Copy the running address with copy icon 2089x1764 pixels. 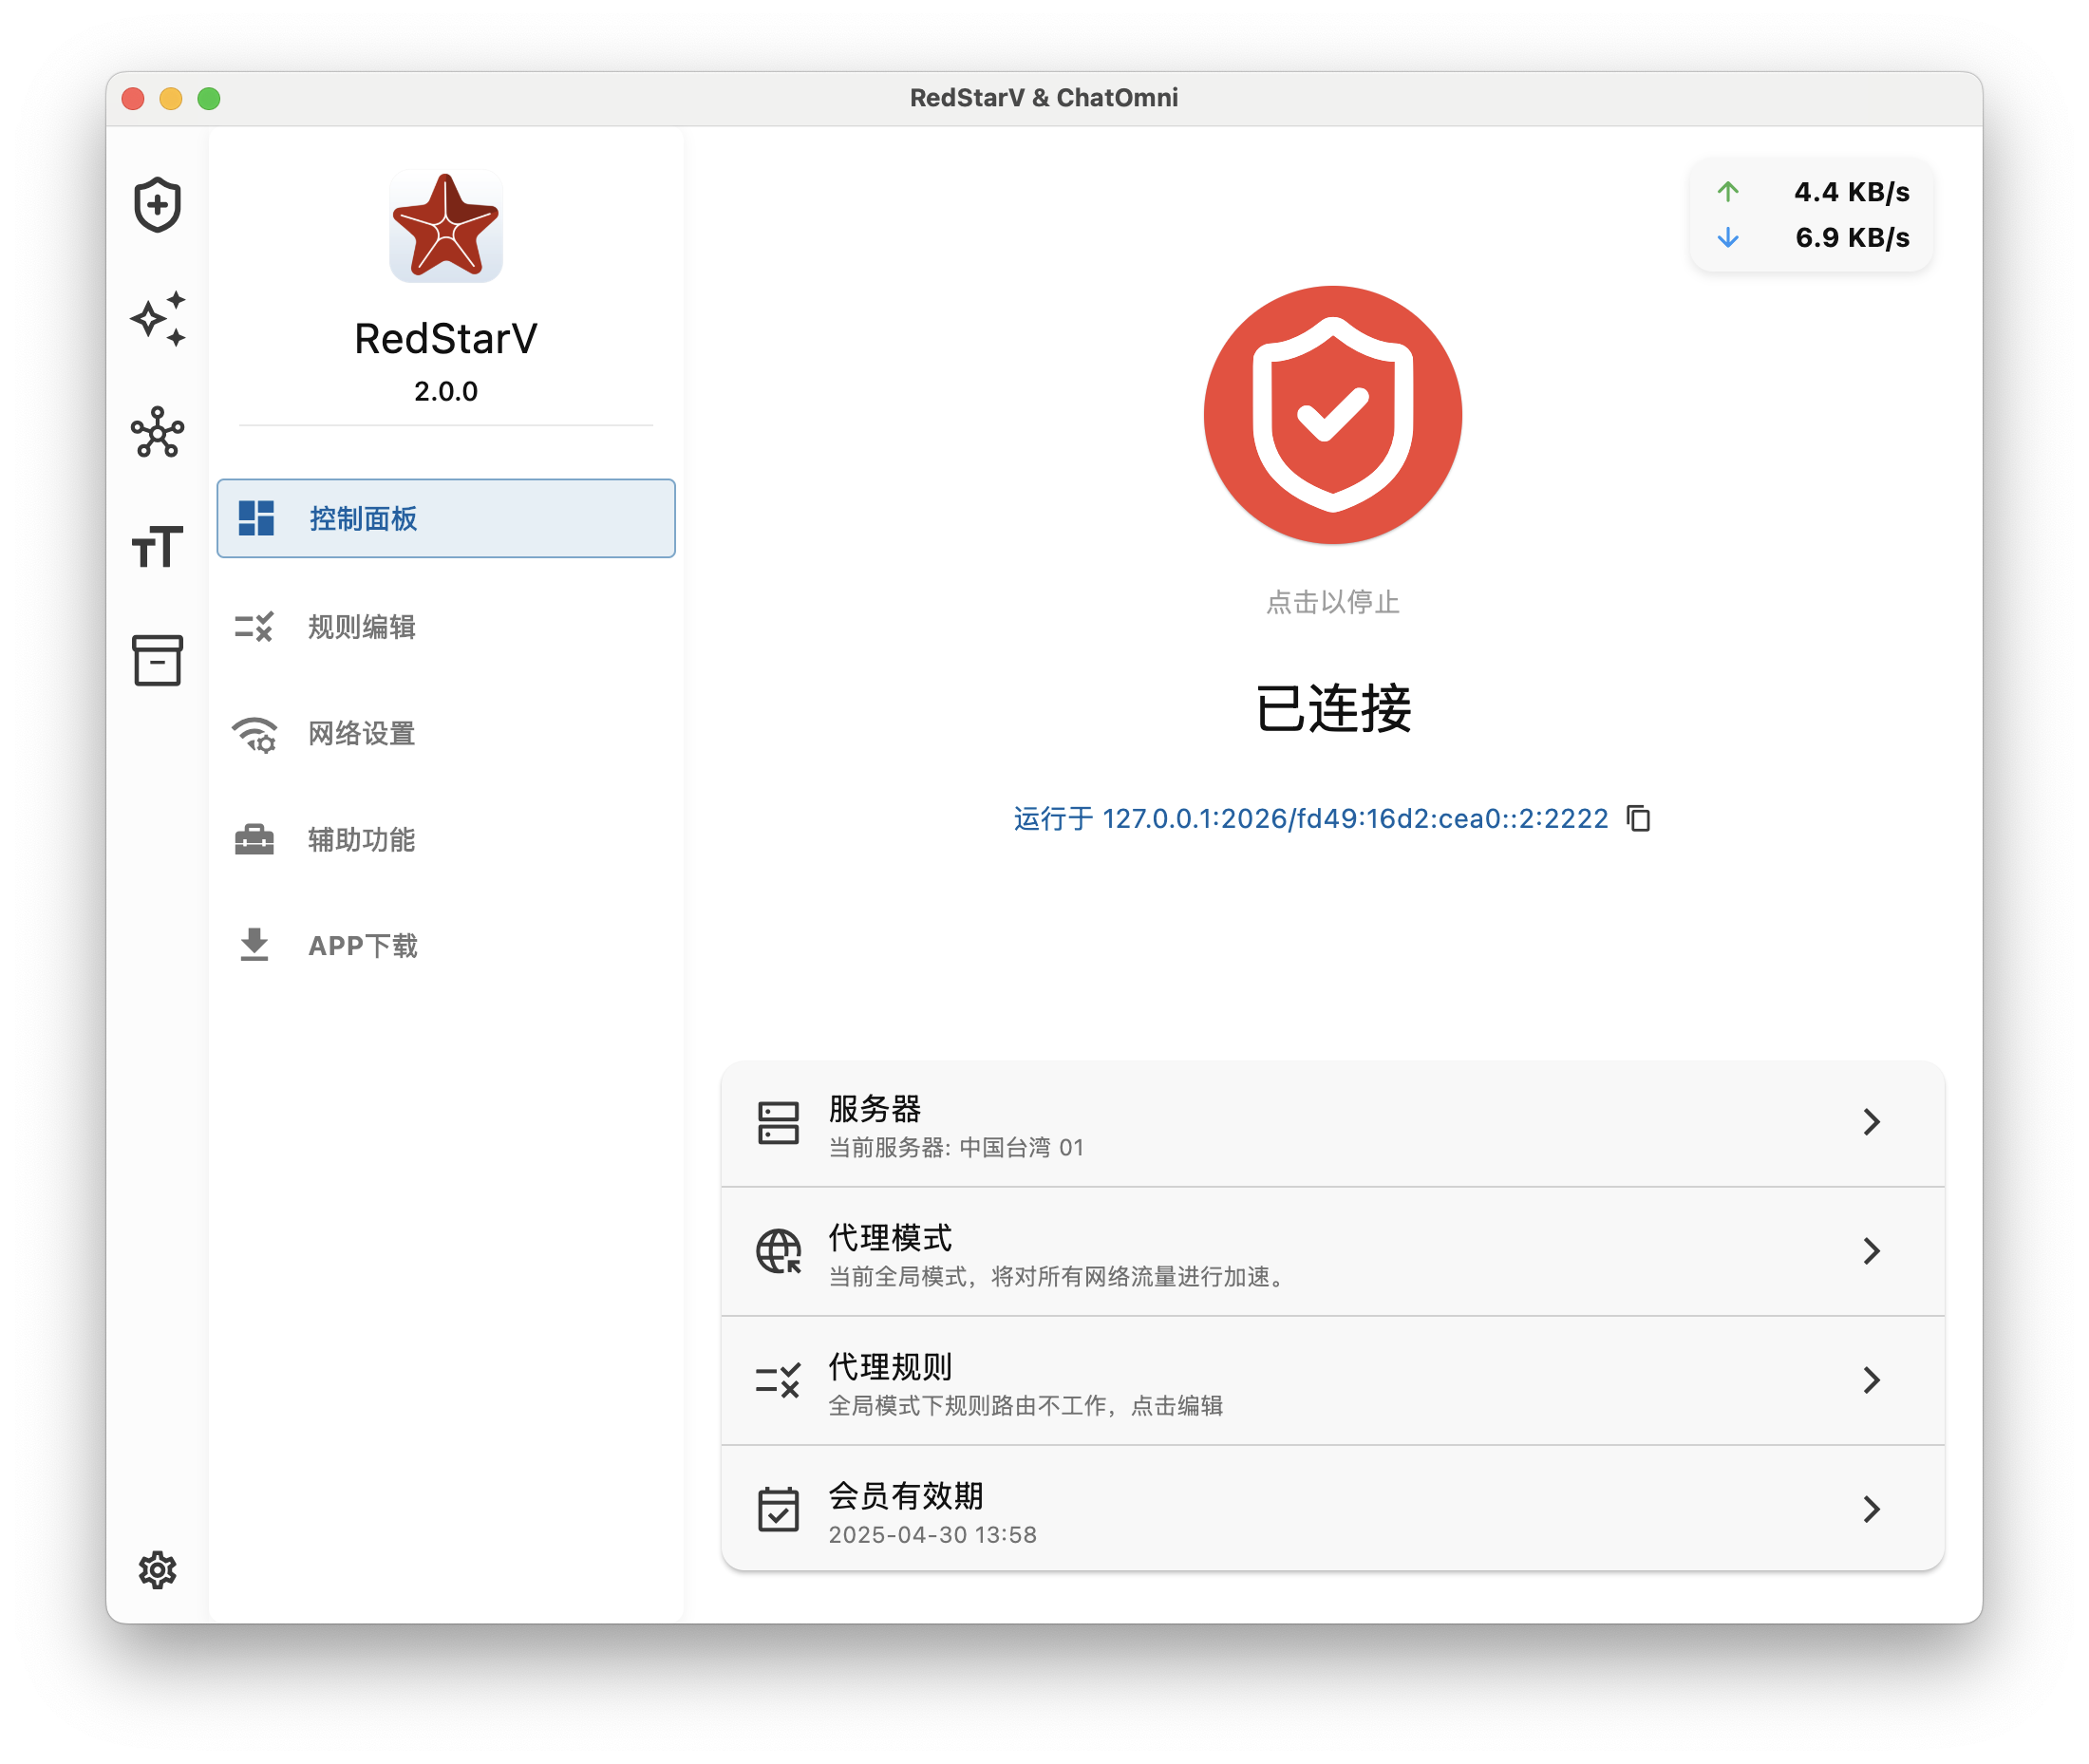click(1637, 818)
